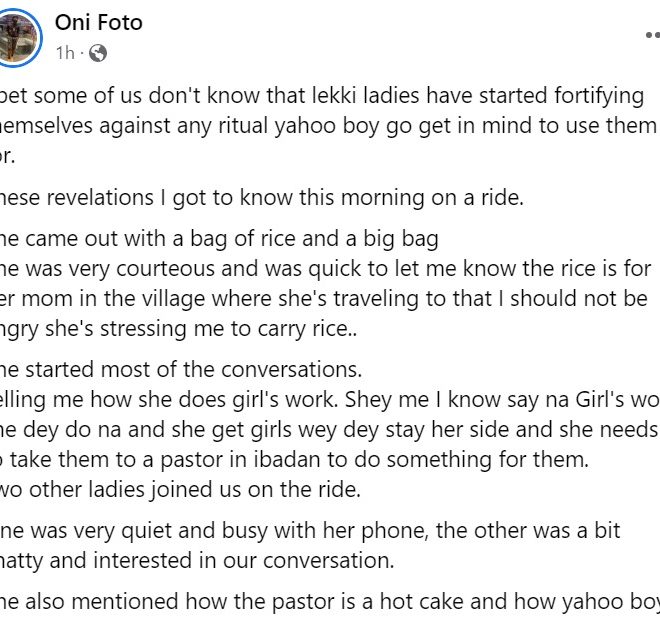The width and height of the screenshot is (660, 618).
Task: Click the public globe privacy icon
Action: tap(99, 53)
